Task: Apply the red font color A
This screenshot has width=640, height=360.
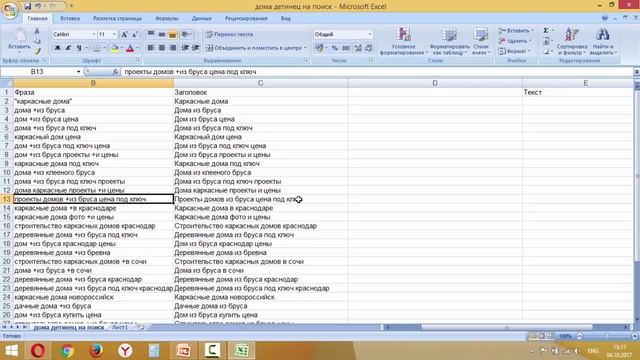Action: click(130, 48)
